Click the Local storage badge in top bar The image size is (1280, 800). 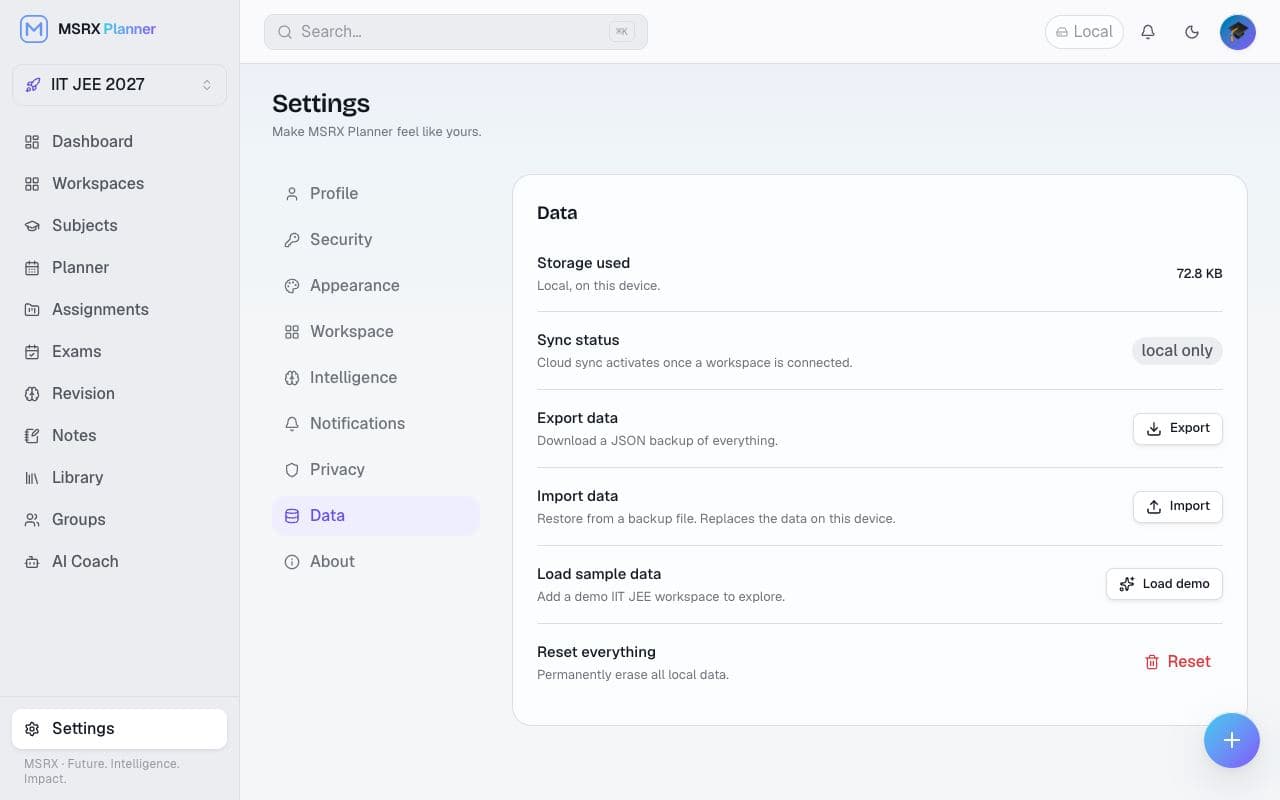1084,32
